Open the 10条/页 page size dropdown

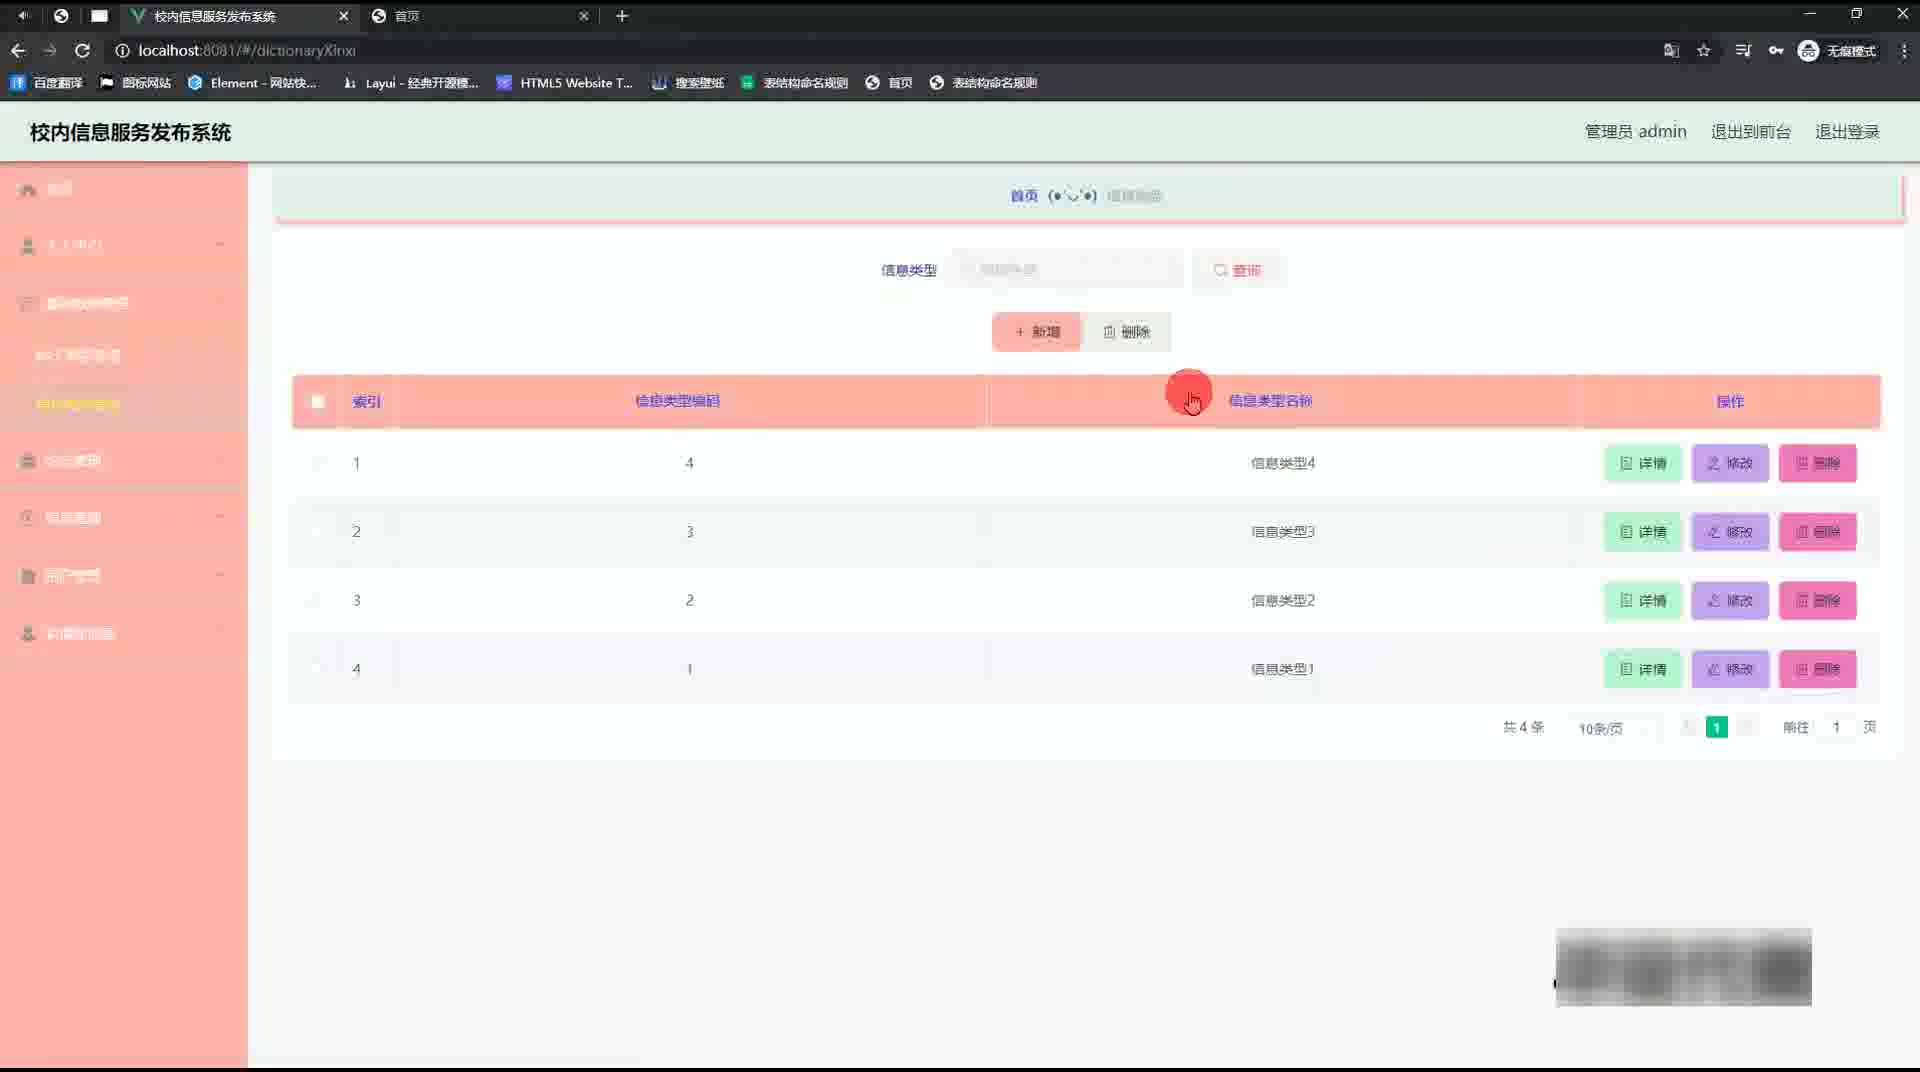coord(1612,728)
